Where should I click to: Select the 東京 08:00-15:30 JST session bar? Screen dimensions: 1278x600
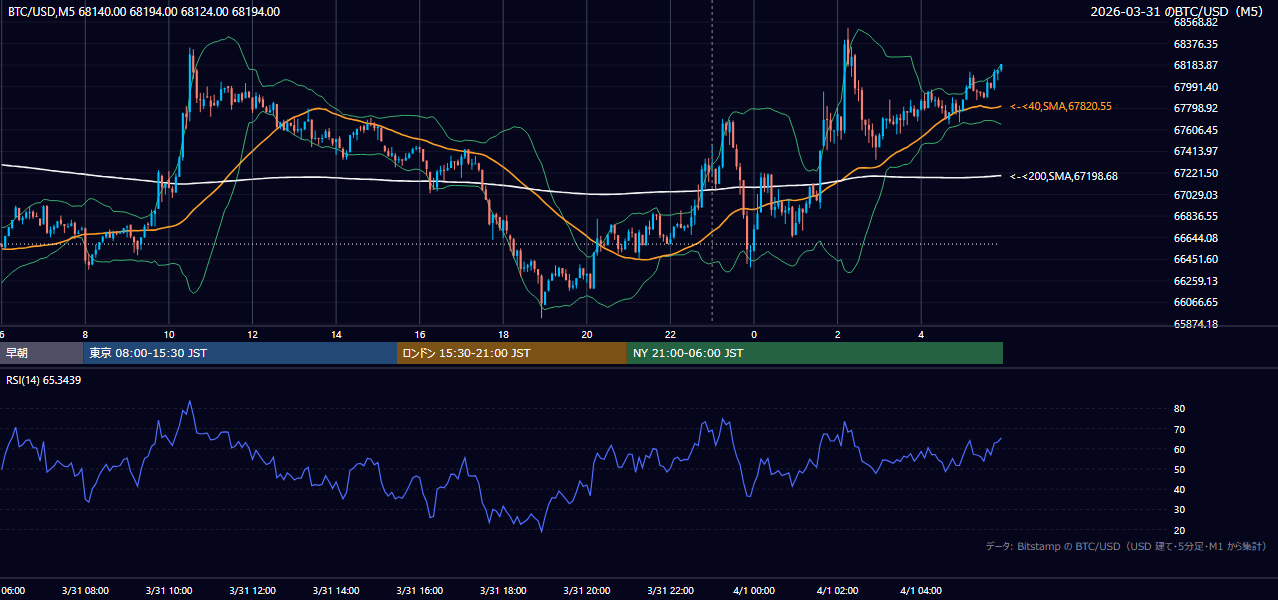click(x=240, y=353)
